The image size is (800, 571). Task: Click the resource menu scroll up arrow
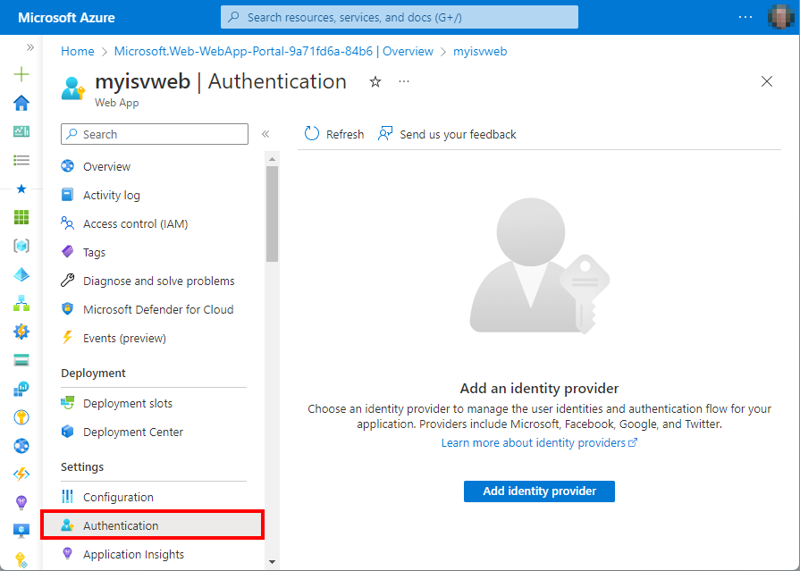click(272, 159)
